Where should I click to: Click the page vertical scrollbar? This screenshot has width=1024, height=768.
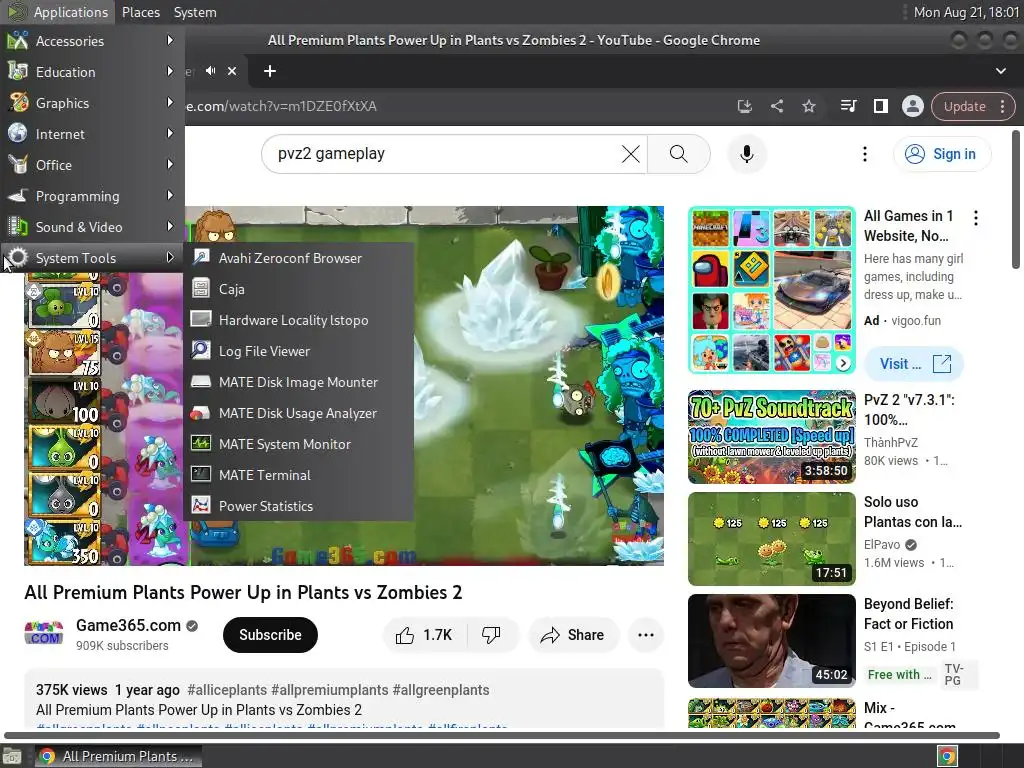tap(1016, 200)
